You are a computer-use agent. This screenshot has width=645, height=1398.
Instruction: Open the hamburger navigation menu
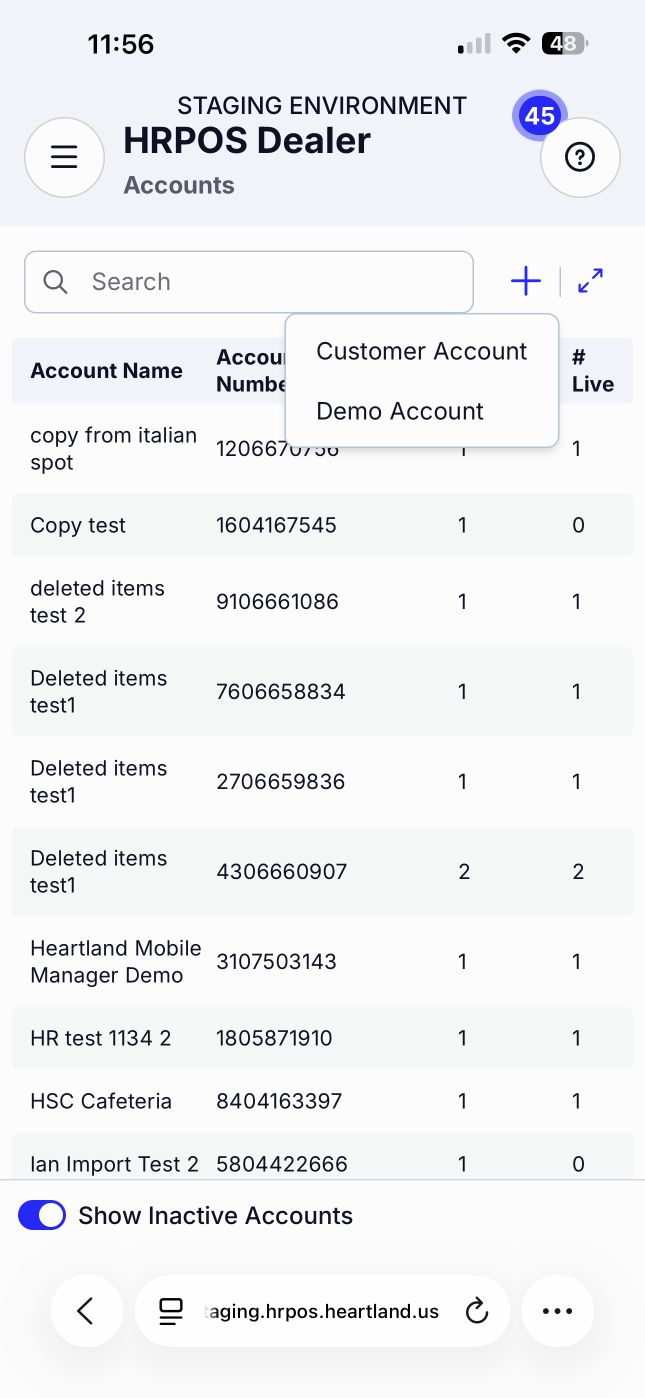point(64,158)
